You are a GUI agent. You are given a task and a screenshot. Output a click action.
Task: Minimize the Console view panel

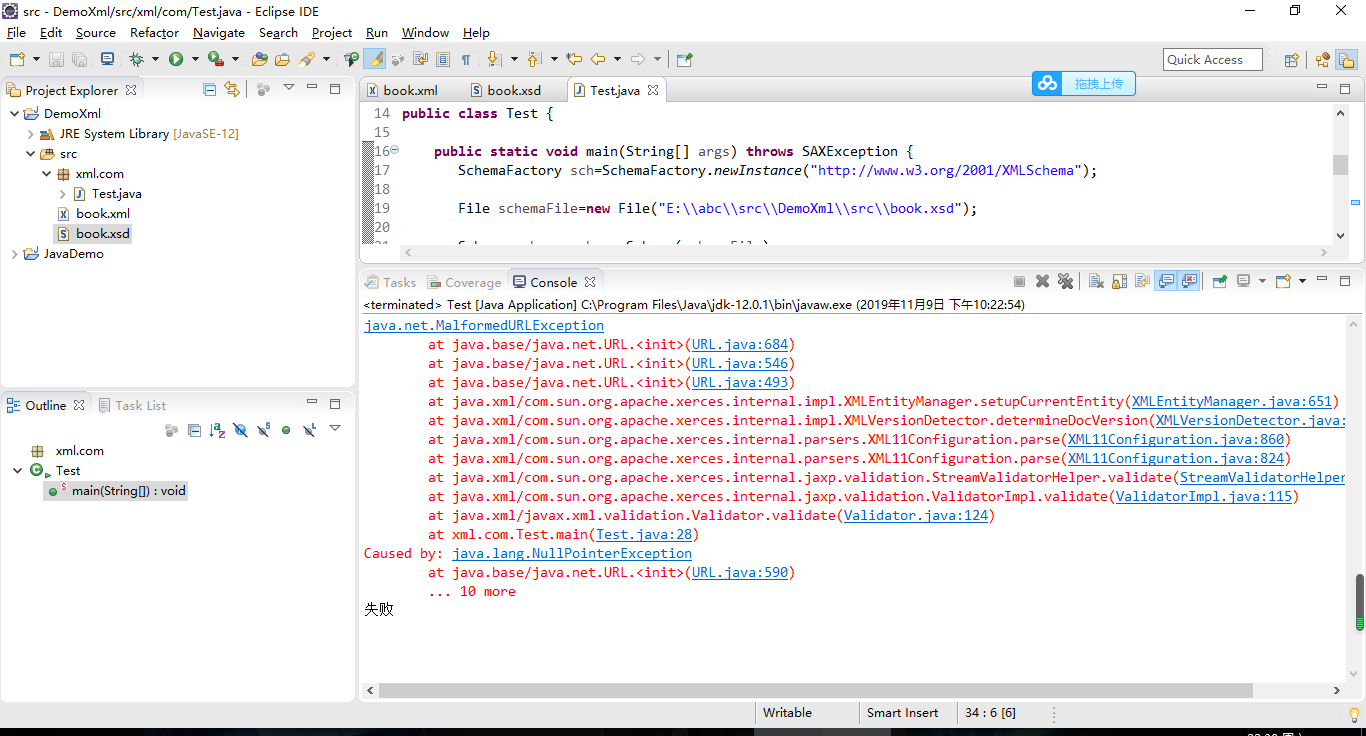(1322, 281)
